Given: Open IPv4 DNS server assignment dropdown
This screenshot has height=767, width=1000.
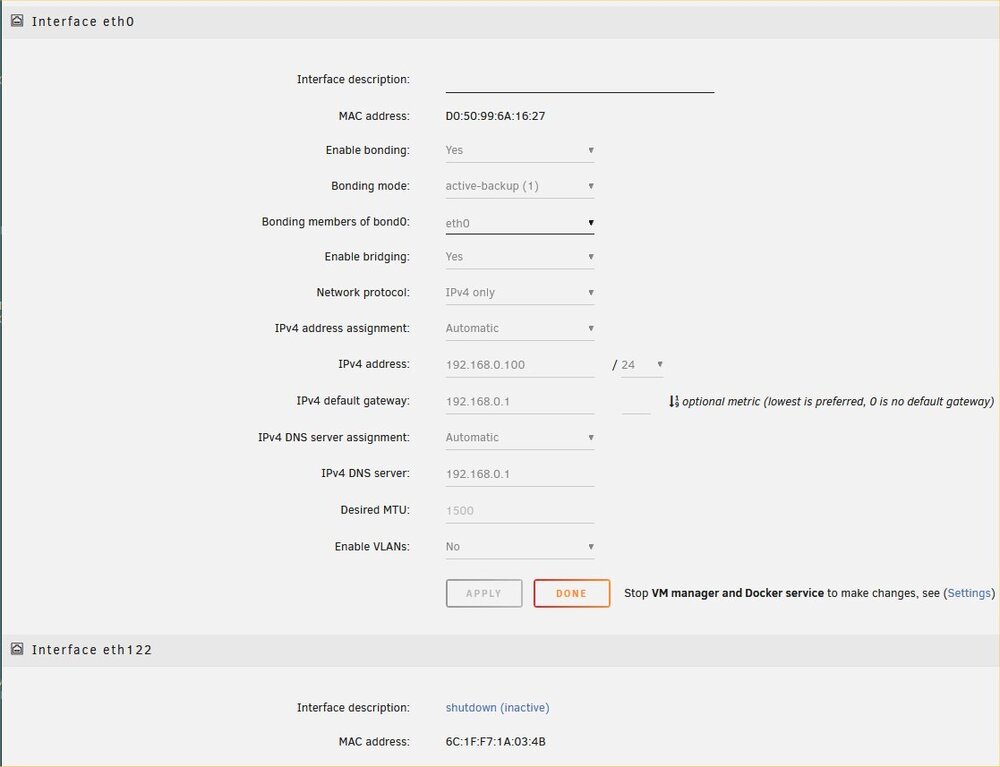Looking at the screenshot, I should pyautogui.click(x=520, y=437).
